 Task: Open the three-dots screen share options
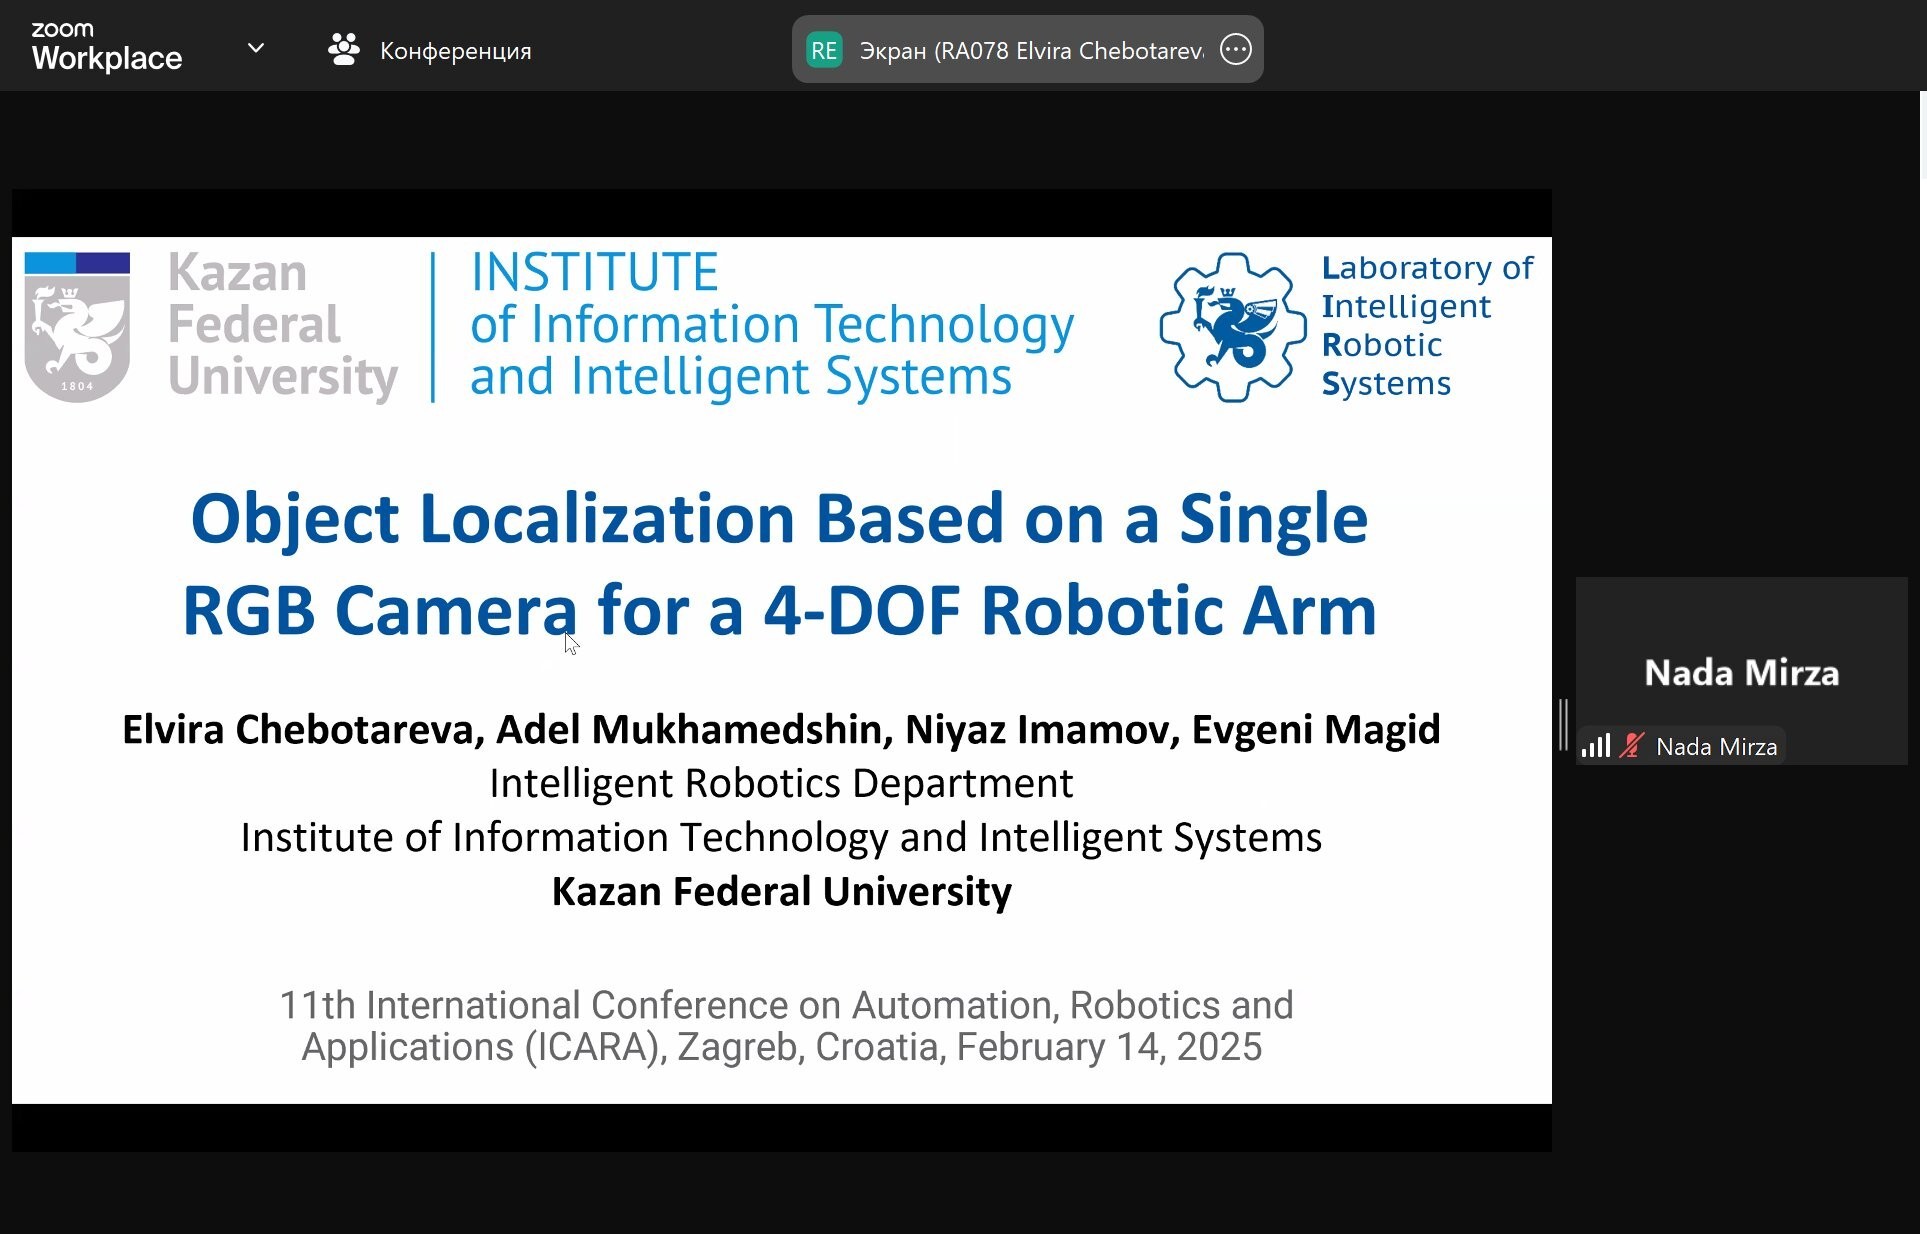1235,50
